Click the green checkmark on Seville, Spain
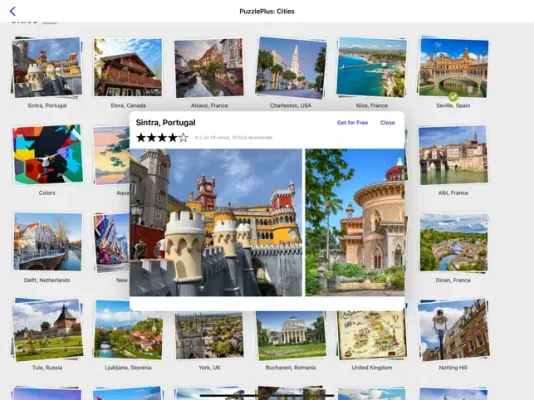The image size is (534, 400). (453, 97)
